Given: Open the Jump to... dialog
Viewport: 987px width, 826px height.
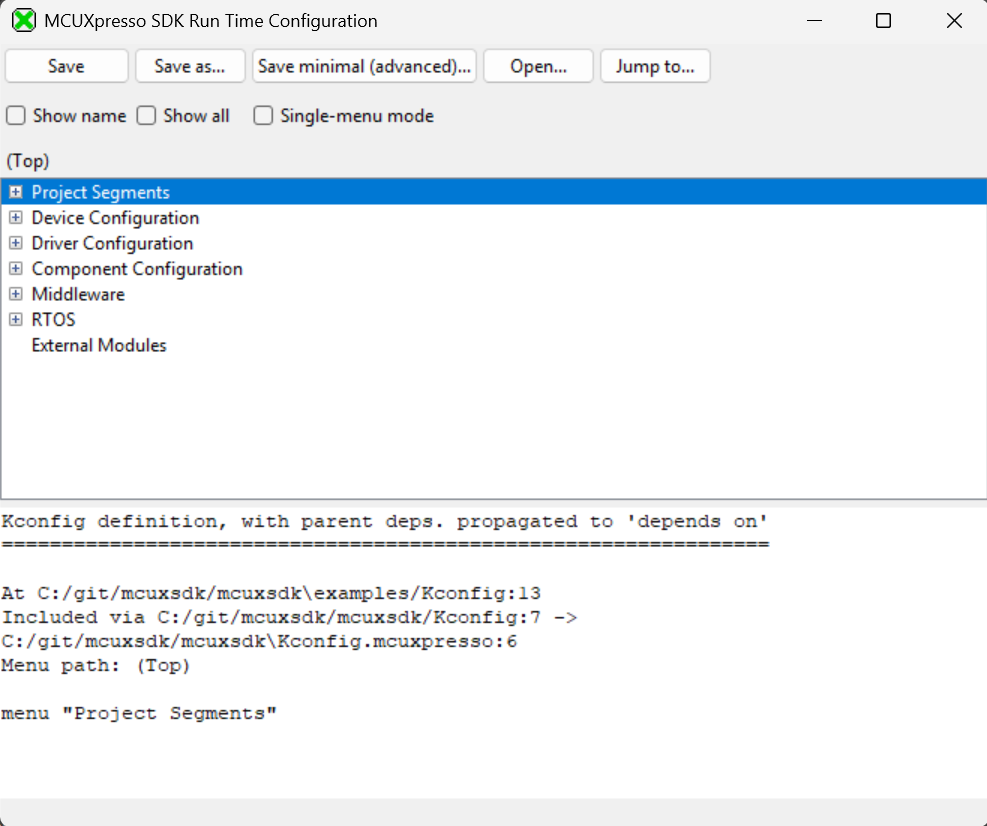Looking at the screenshot, I should 655,67.
